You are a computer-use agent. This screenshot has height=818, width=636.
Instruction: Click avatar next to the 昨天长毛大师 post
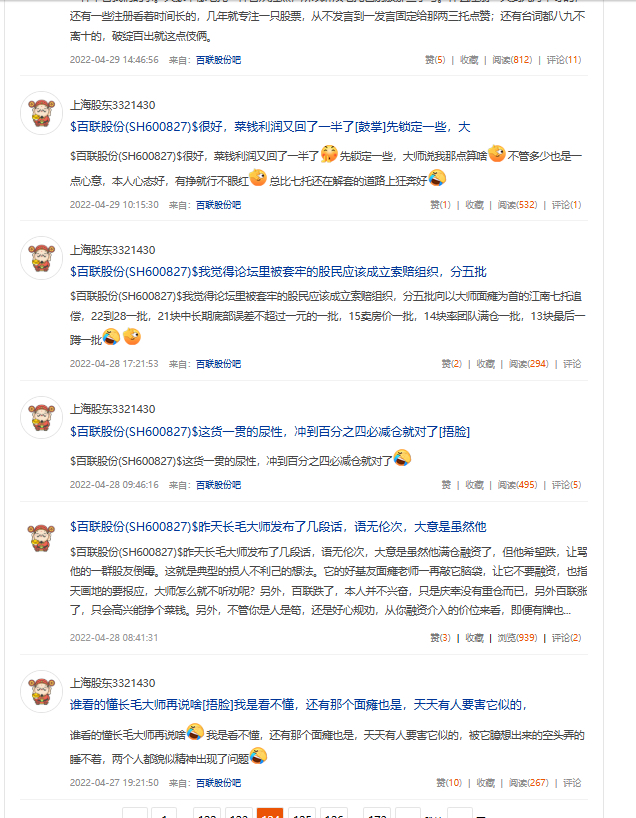point(41,538)
